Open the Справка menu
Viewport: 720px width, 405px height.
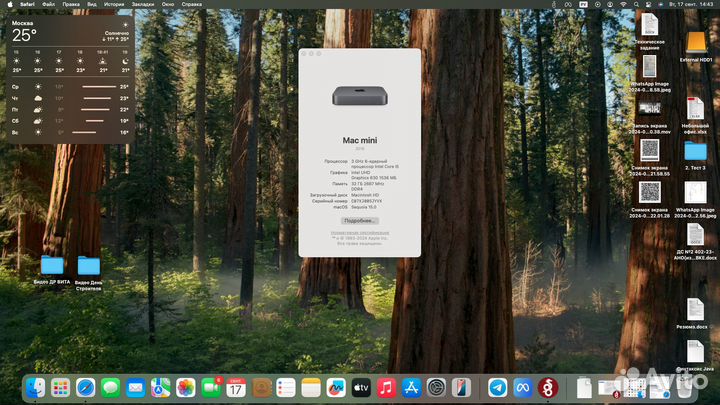(x=191, y=4)
